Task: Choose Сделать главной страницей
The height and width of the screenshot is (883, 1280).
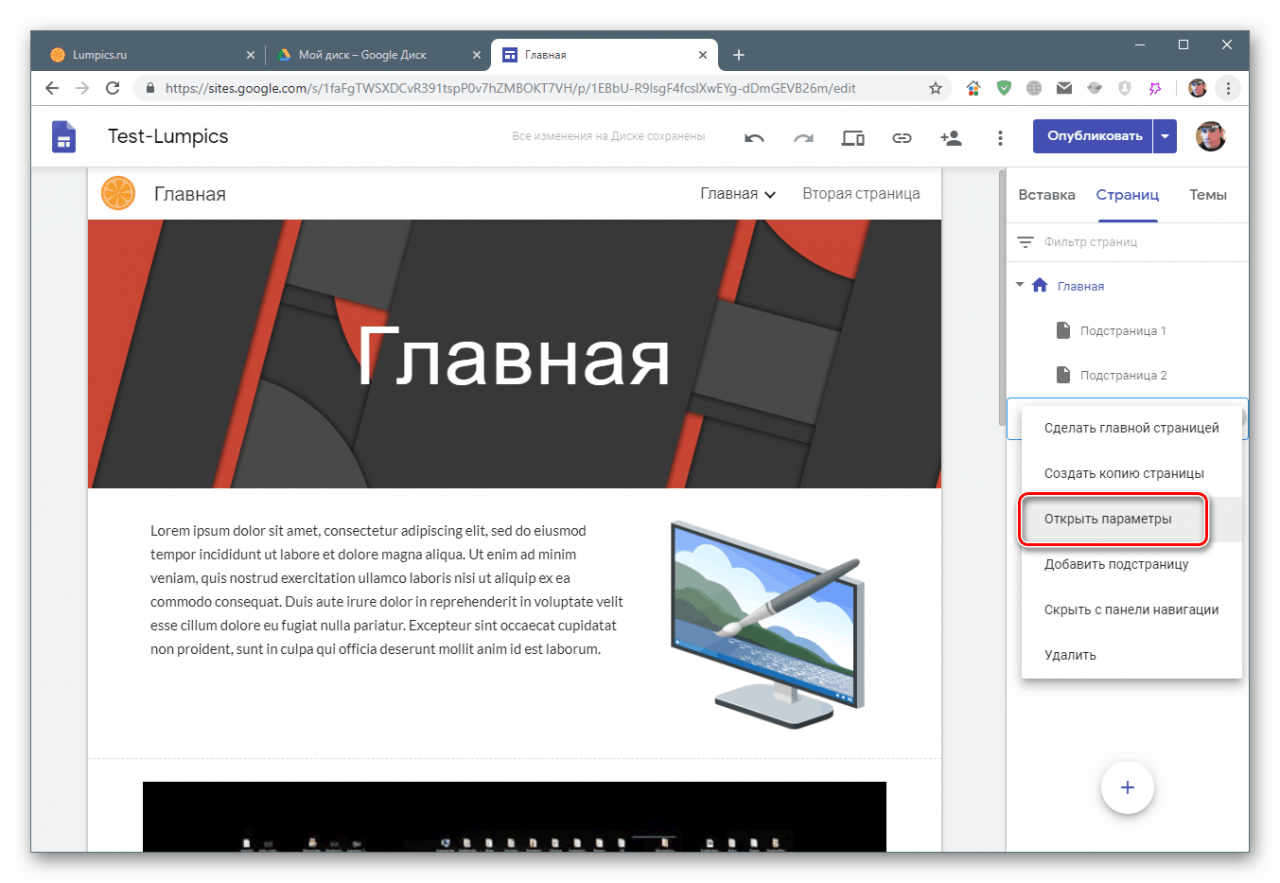Action: point(1132,428)
